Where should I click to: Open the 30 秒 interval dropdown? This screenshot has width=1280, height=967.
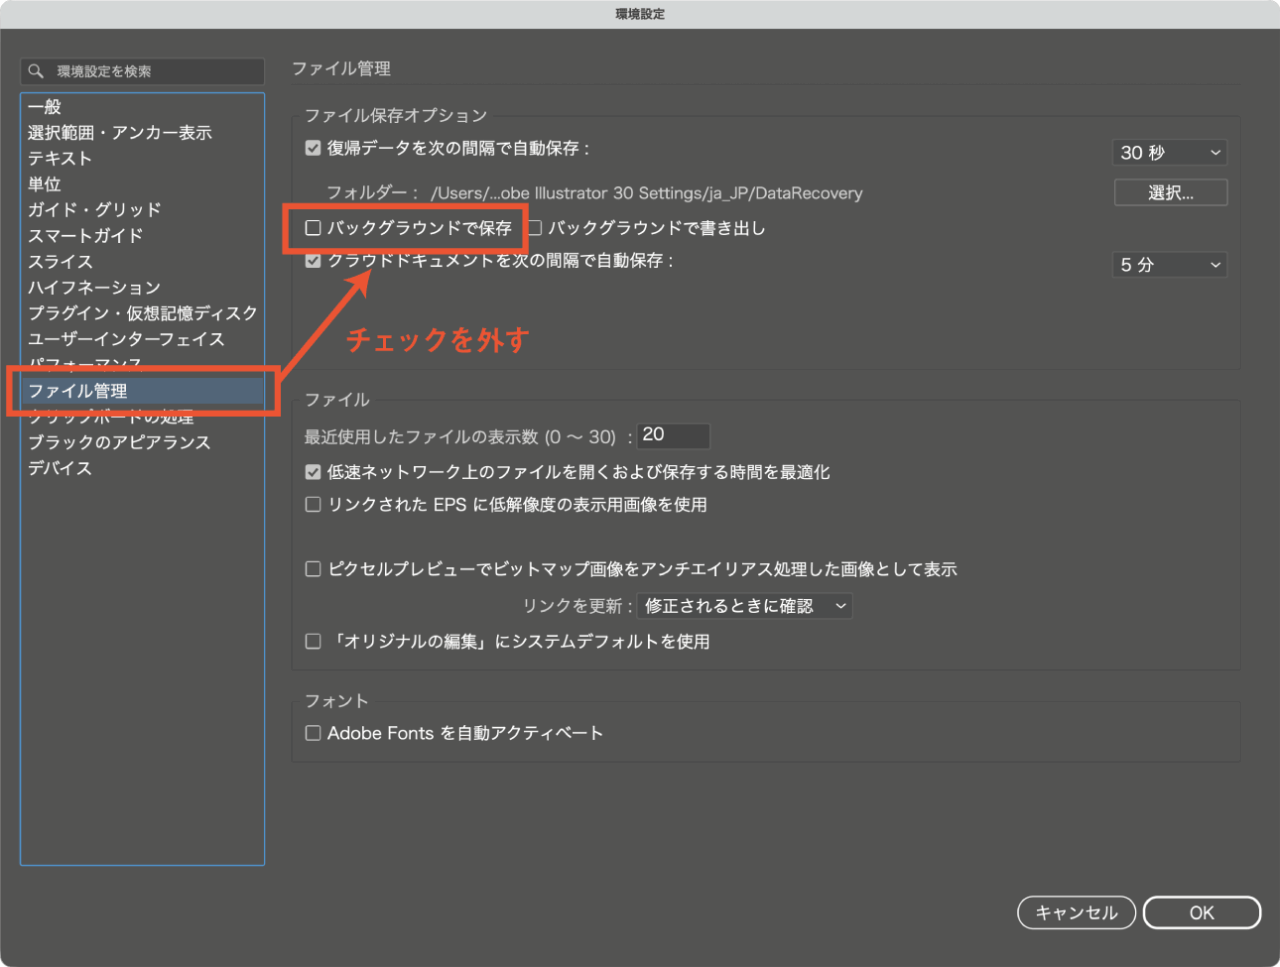click(1169, 153)
